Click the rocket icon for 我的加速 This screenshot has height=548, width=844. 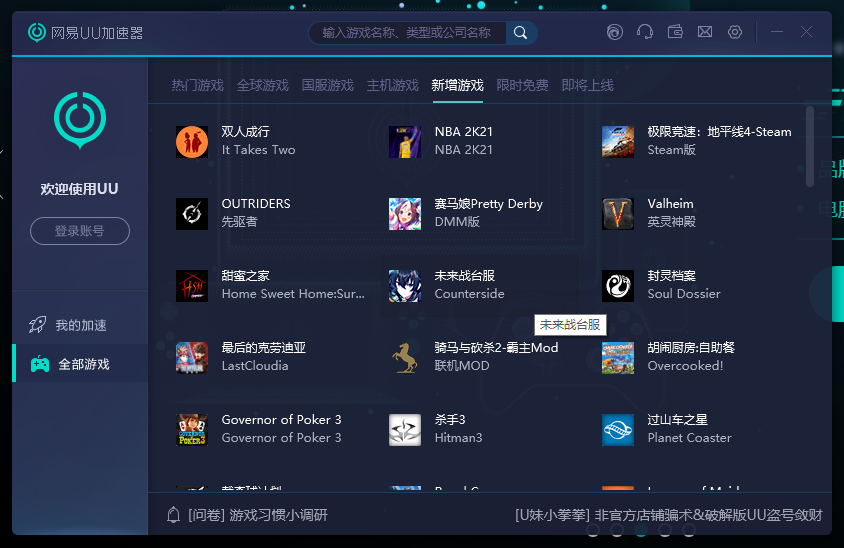38,325
